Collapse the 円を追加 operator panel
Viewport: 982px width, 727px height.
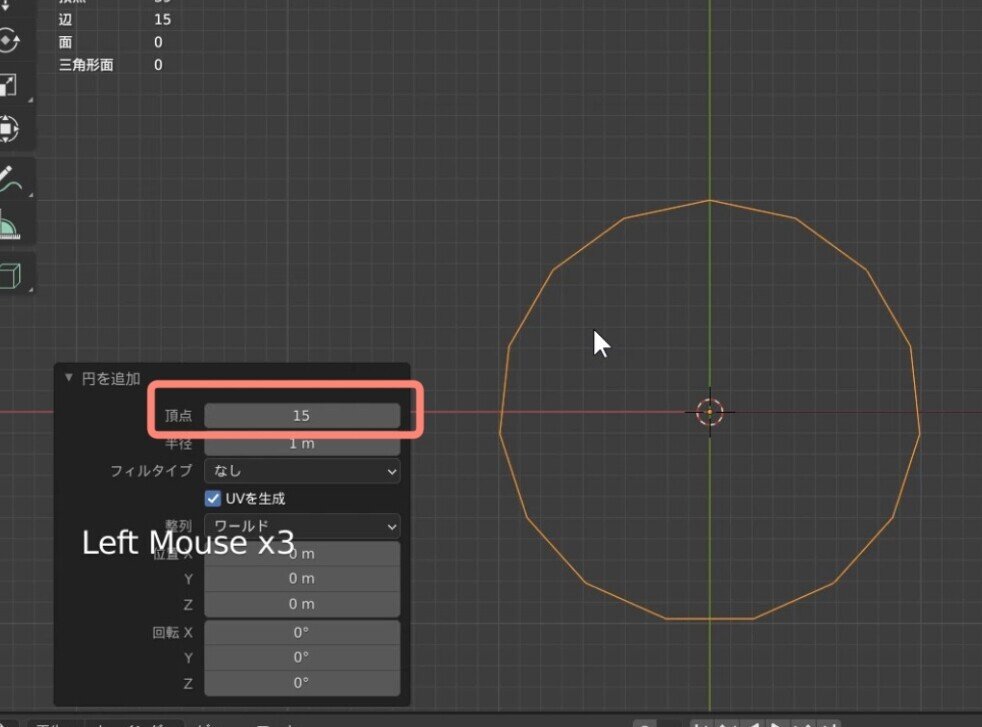68,378
